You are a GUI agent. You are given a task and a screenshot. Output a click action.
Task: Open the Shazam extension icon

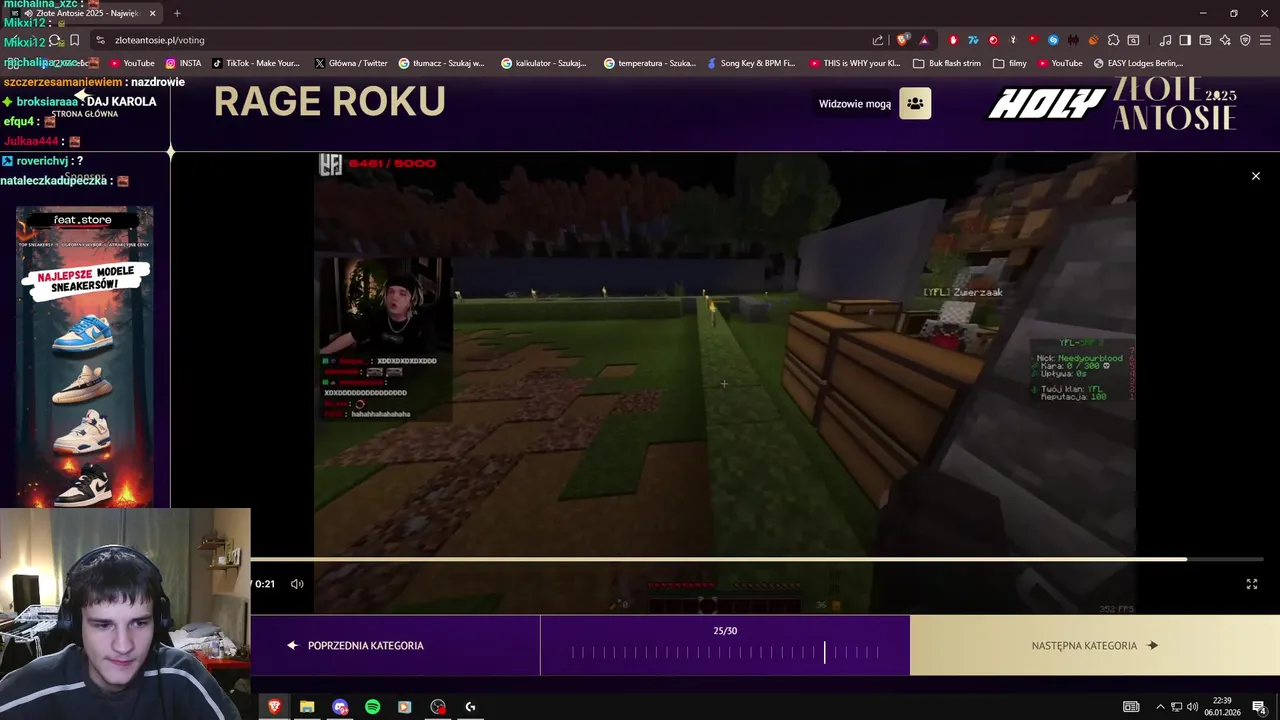(1053, 40)
